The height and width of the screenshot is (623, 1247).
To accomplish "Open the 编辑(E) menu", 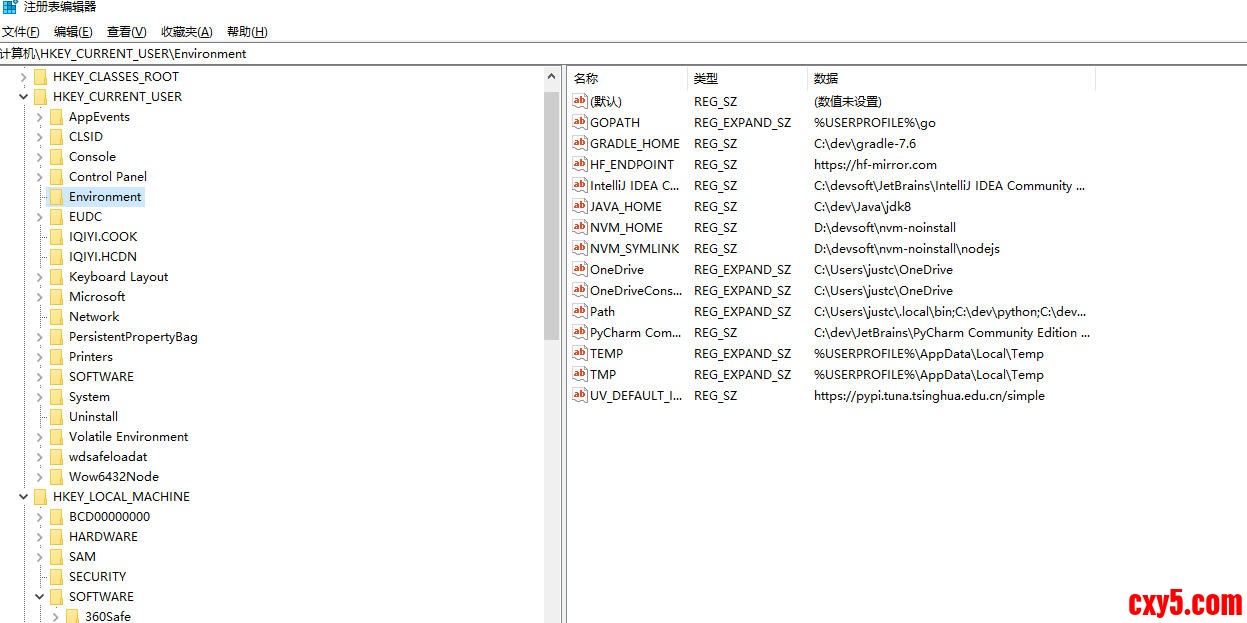I will pyautogui.click(x=73, y=32).
